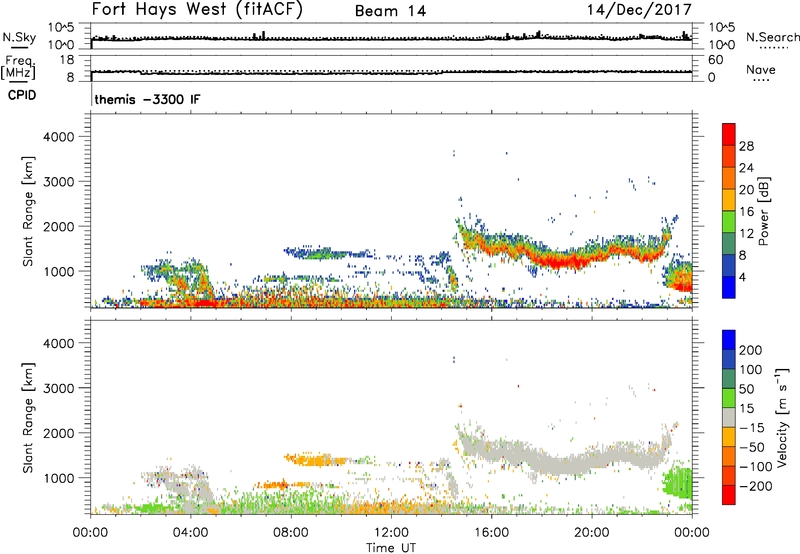
Task: Click the "N.Sky" legend label
Action: [x=19, y=37]
